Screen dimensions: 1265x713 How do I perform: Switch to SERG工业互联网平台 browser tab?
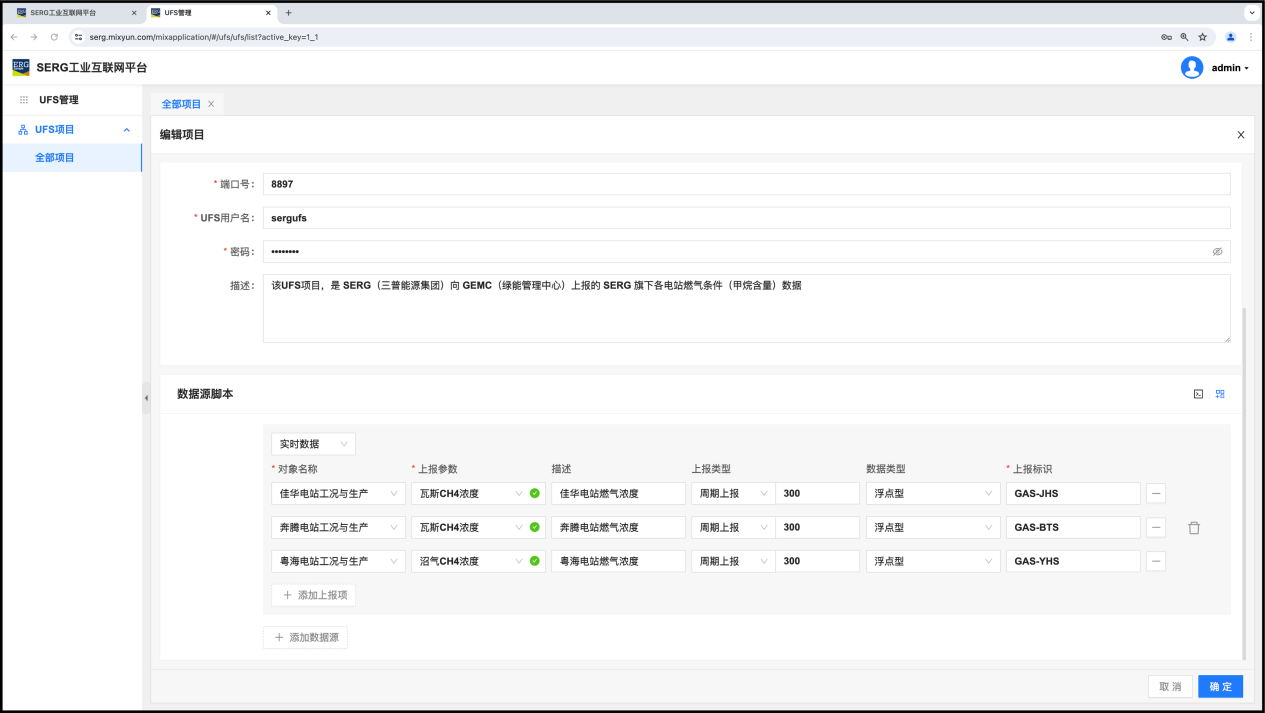70,13
